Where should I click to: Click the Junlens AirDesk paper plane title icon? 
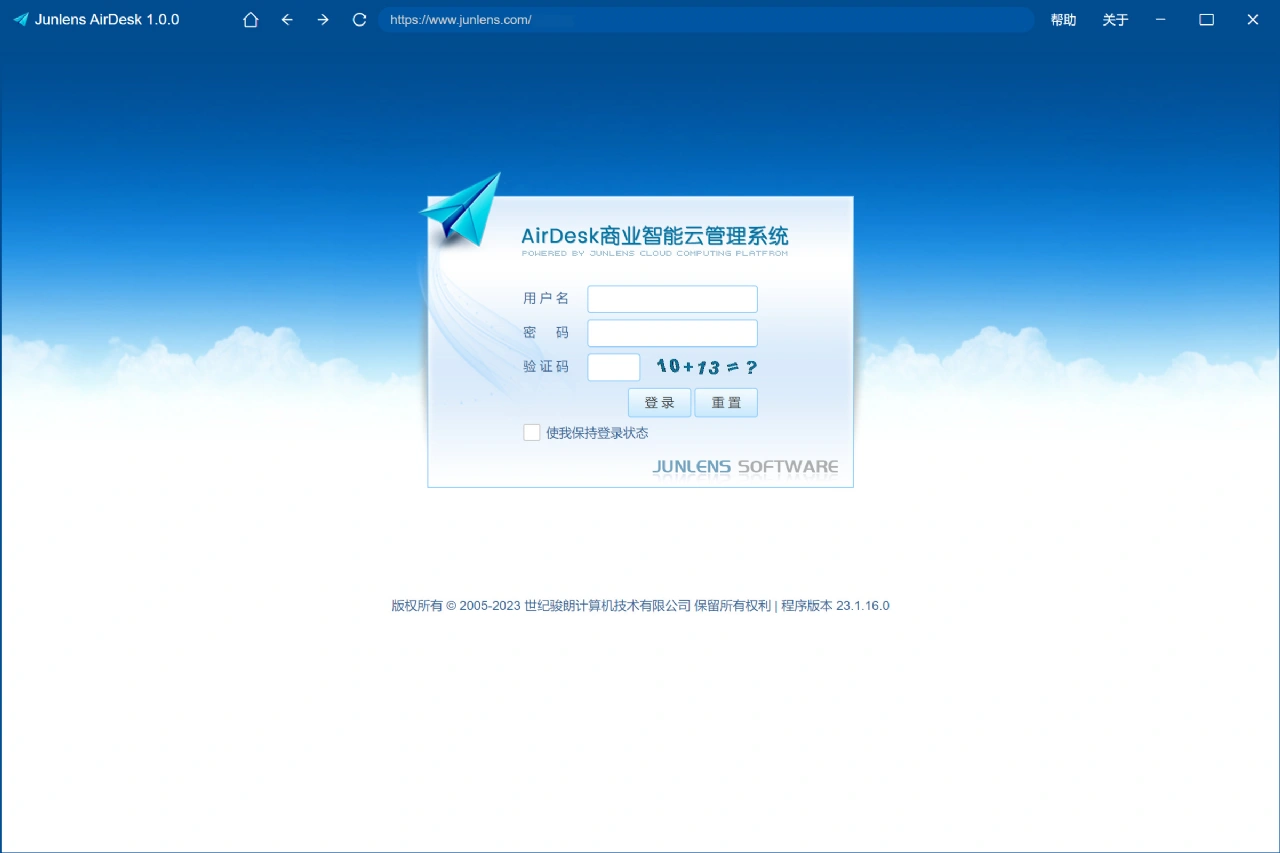pos(21,19)
